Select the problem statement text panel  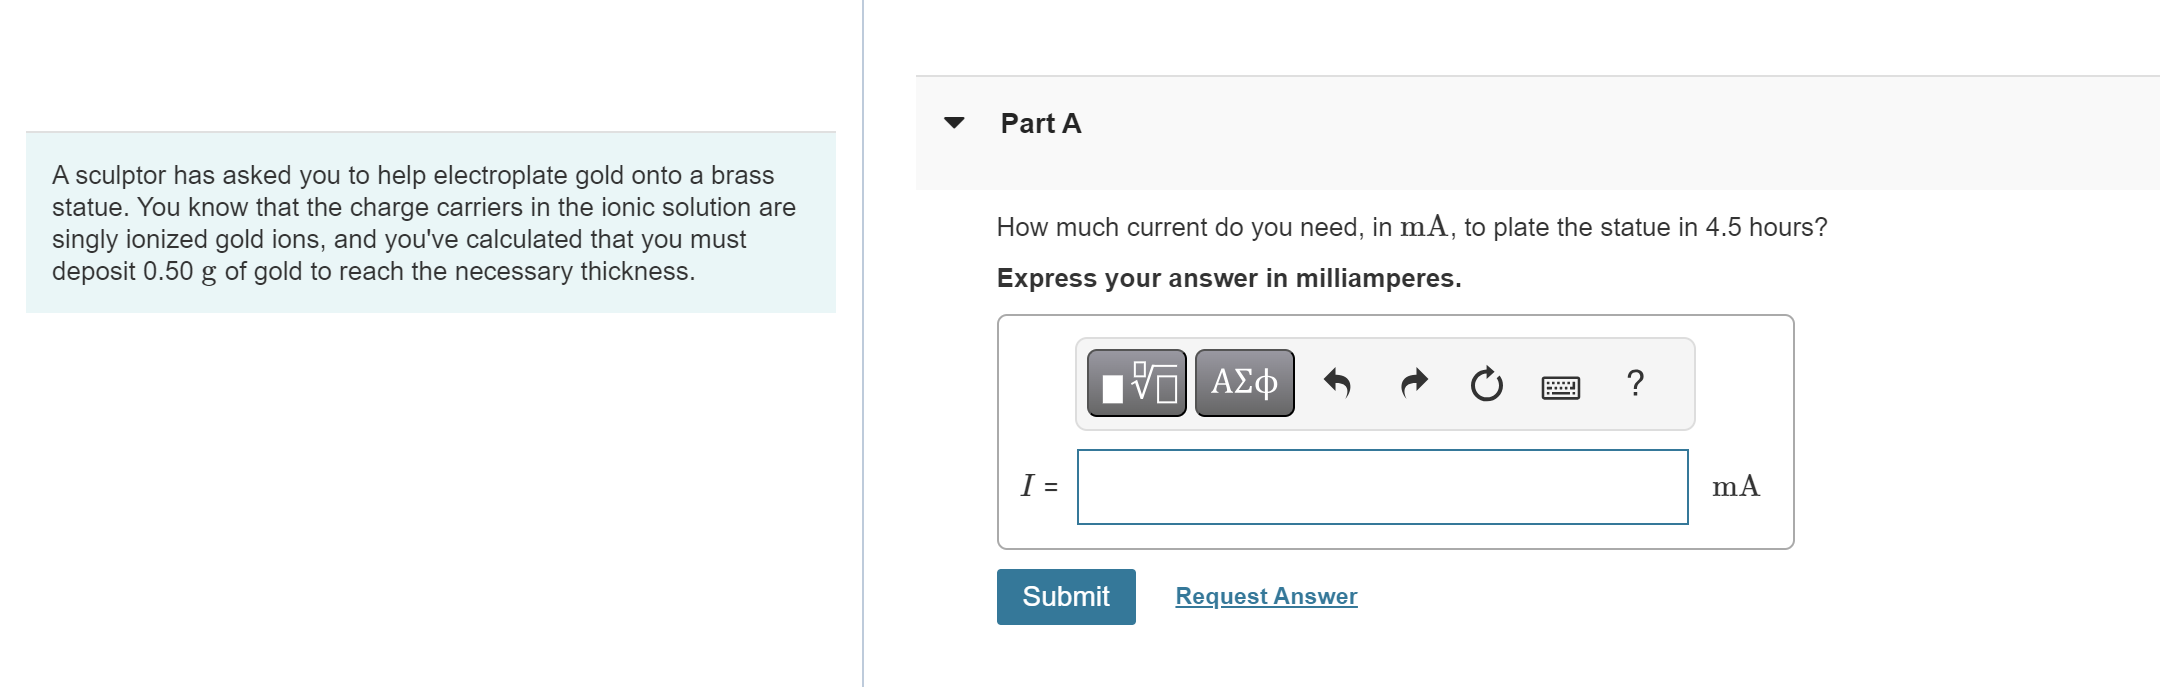[x=430, y=222]
